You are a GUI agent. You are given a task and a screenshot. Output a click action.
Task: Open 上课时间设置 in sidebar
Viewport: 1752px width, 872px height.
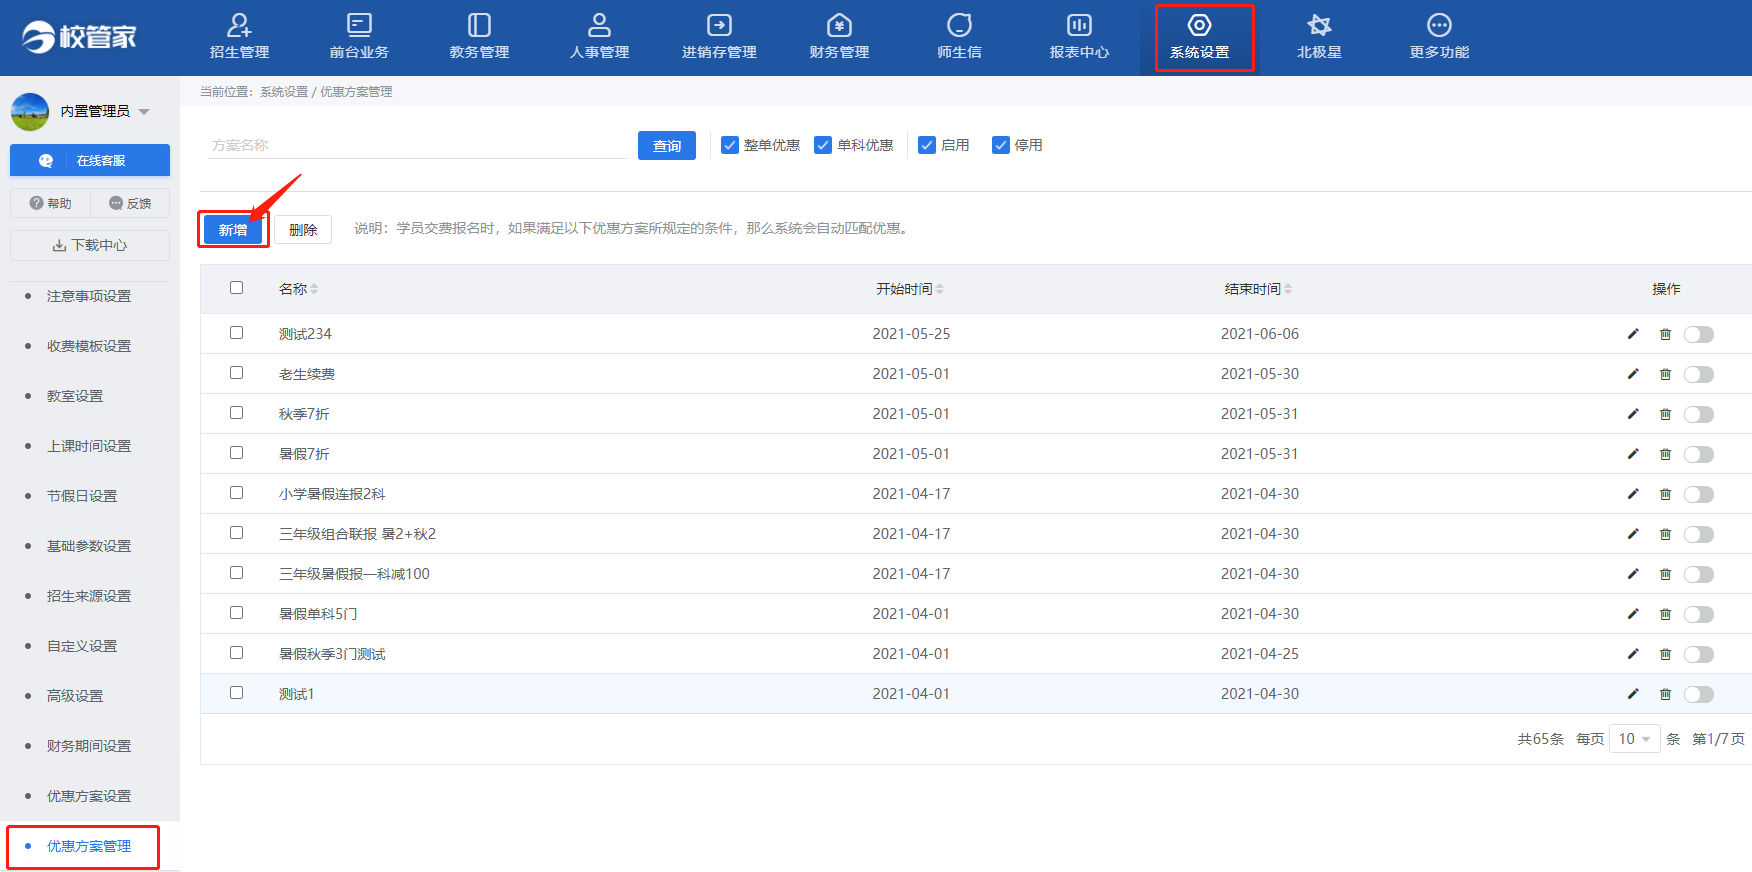(x=89, y=446)
